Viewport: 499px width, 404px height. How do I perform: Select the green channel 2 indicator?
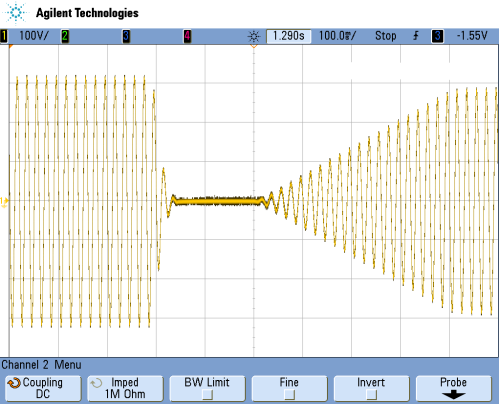pos(65,36)
